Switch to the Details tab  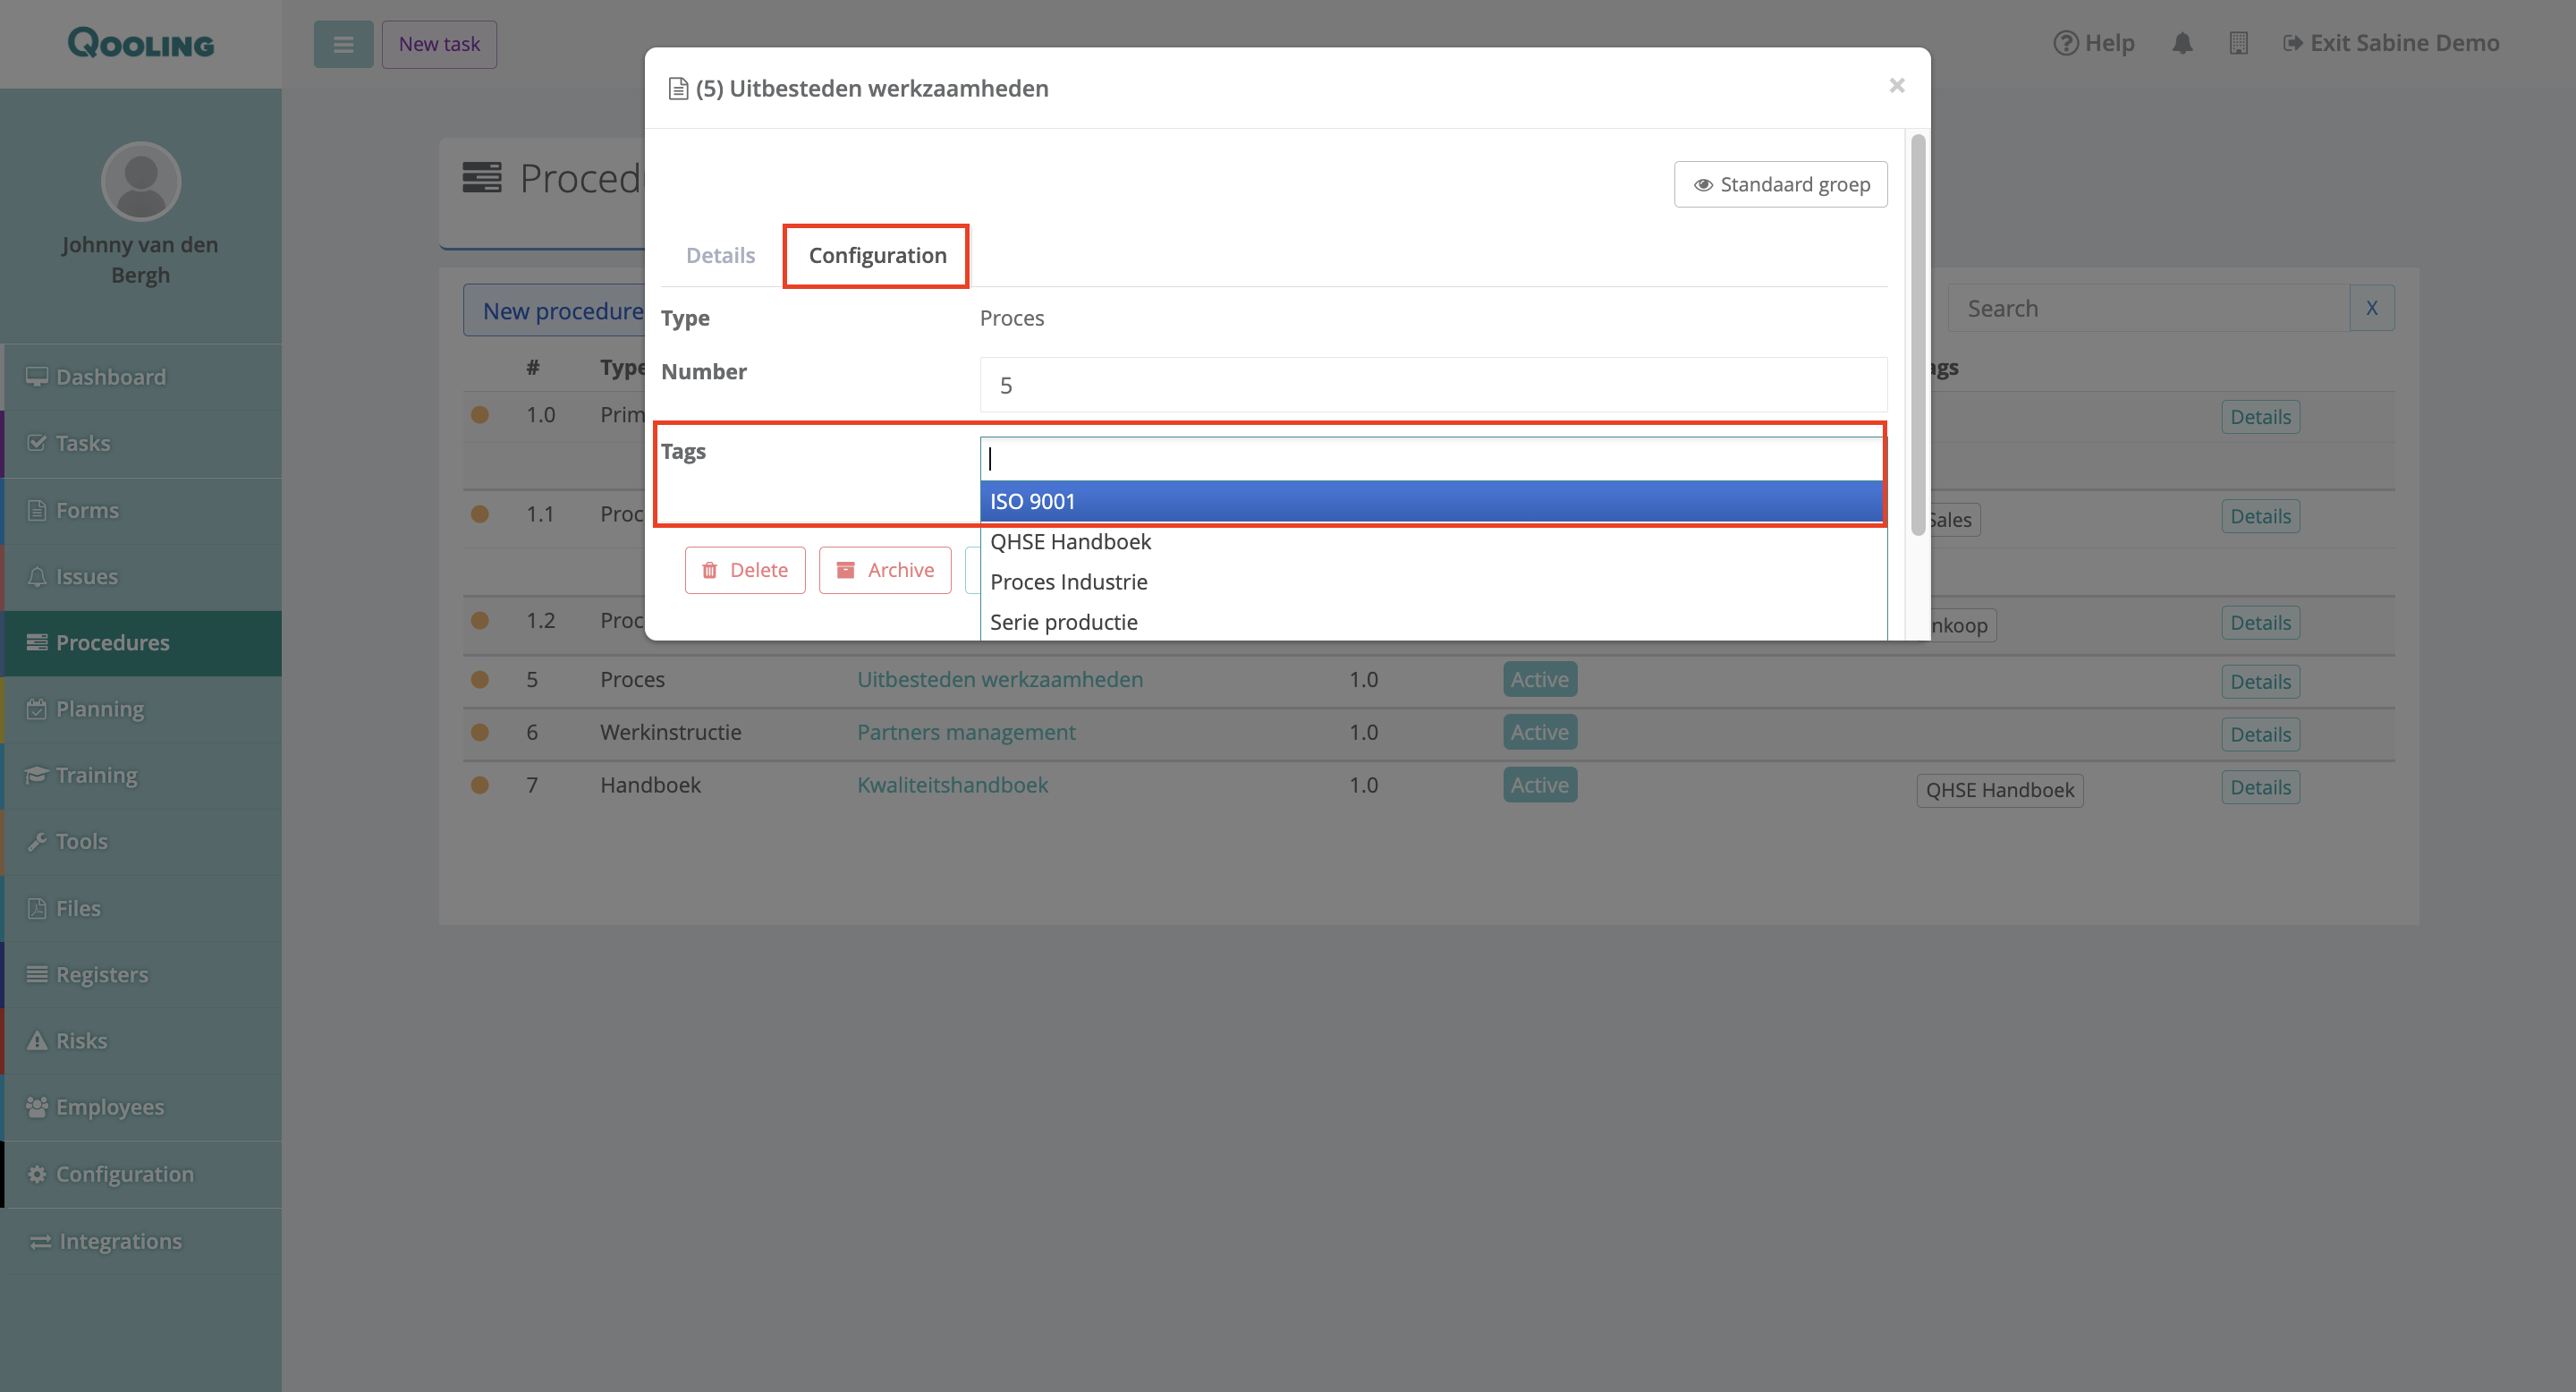(720, 255)
